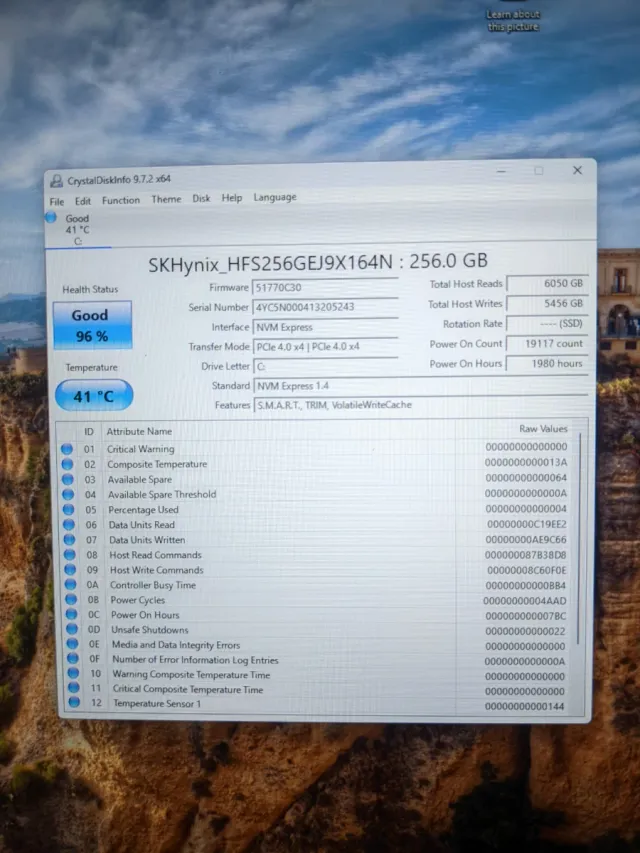This screenshot has height=853, width=640.
Task: Click the Transfer Mode PCIe 4.0 x4 field
Action: (x=325, y=347)
